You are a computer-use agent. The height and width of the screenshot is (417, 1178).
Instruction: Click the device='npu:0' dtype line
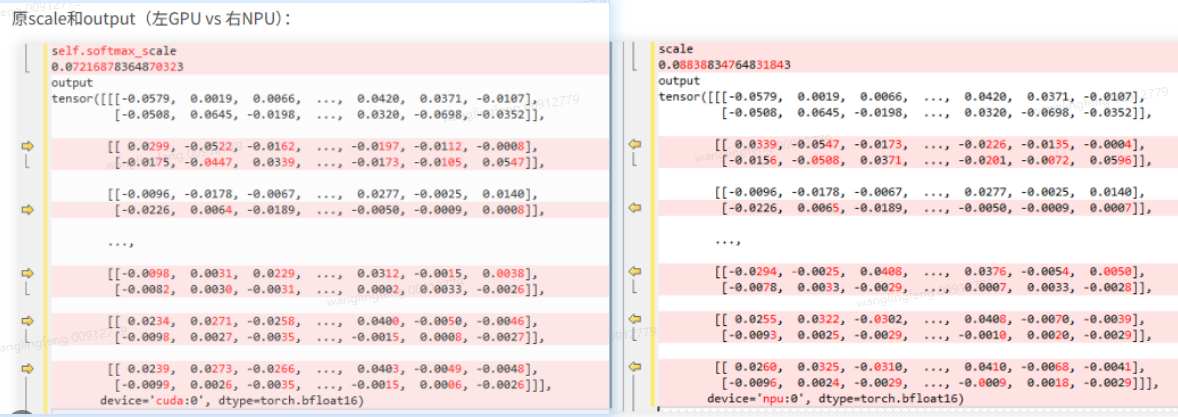point(835,398)
